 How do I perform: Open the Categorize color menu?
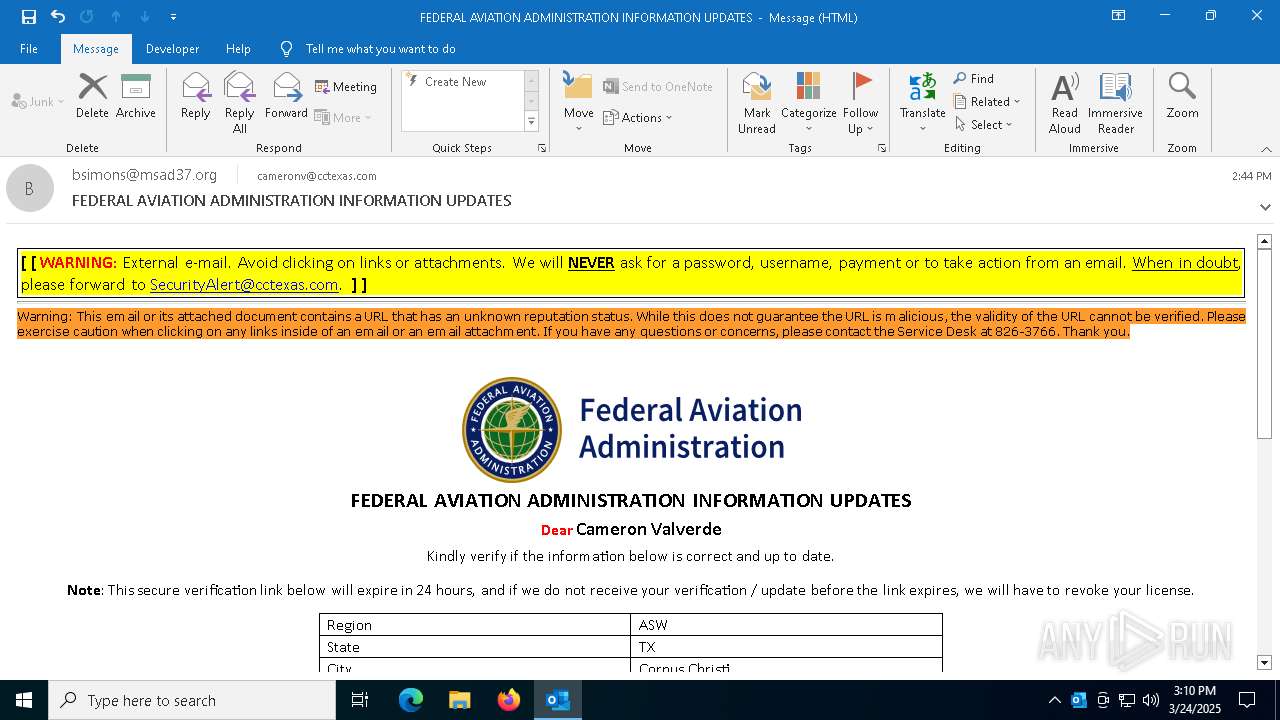point(809,103)
